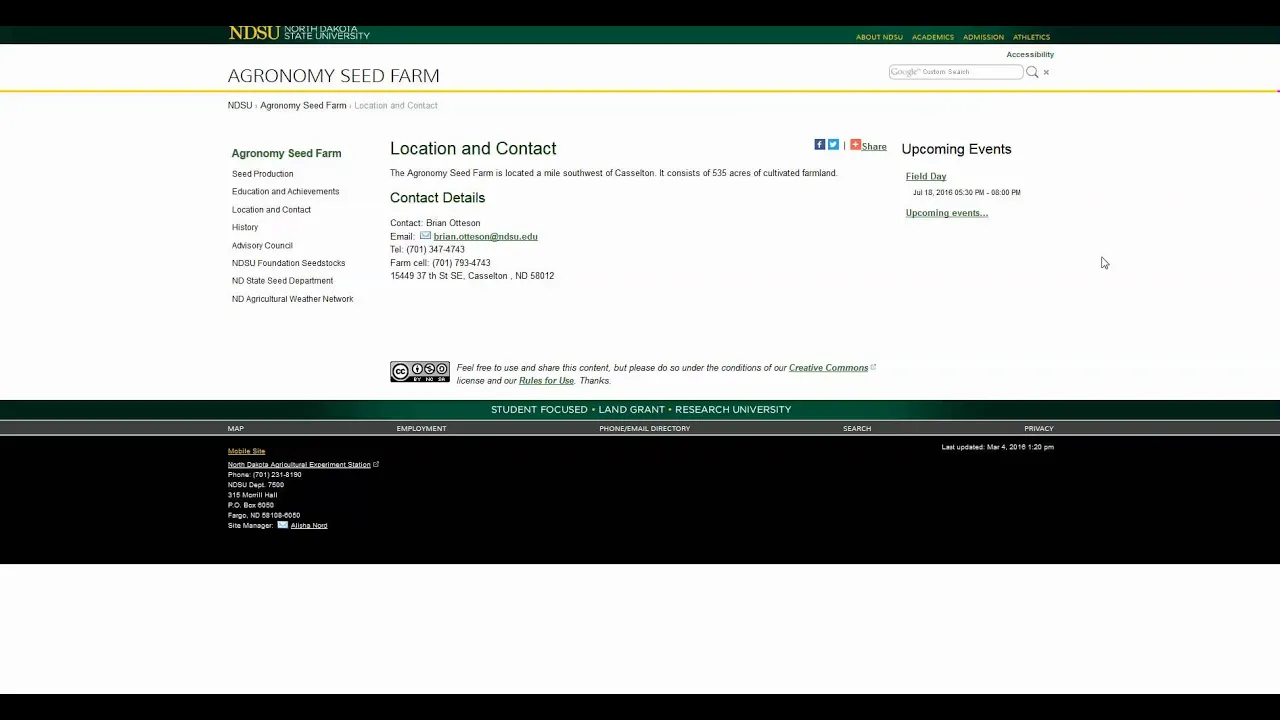
Task: Switch to Mobile Site link
Action: [x=247, y=451]
